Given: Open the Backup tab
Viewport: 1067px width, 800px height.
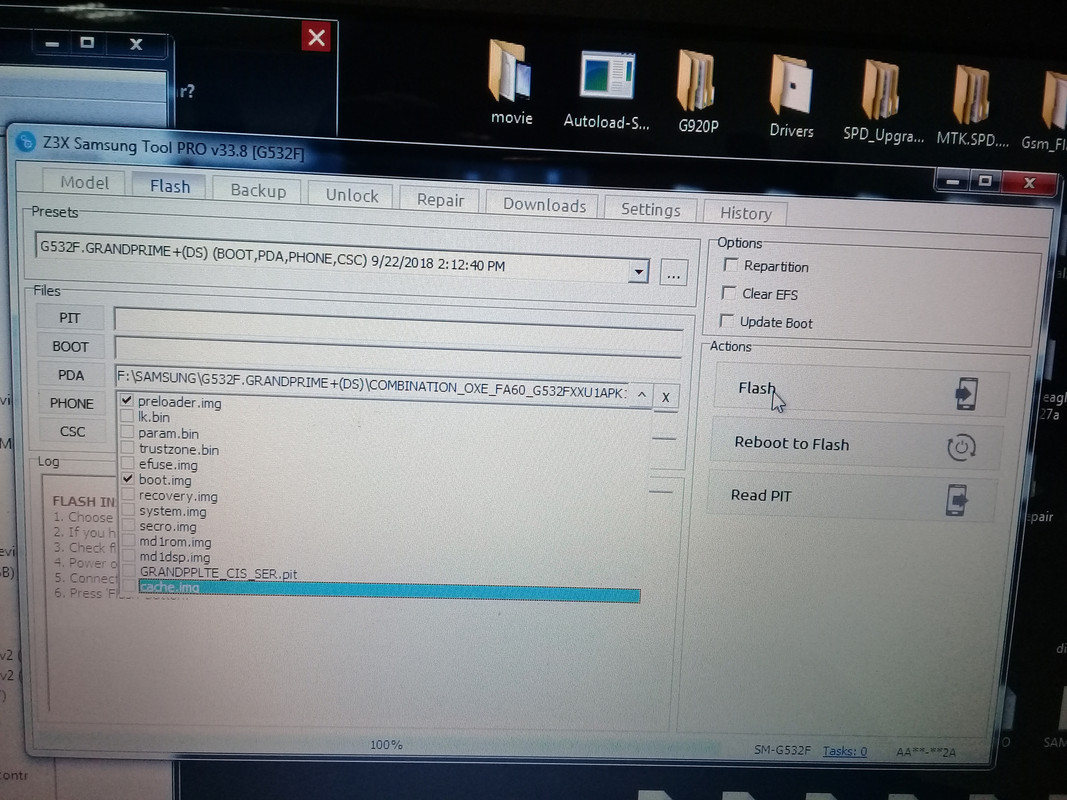Looking at the screenshot, I should click(x=258, y=190).
